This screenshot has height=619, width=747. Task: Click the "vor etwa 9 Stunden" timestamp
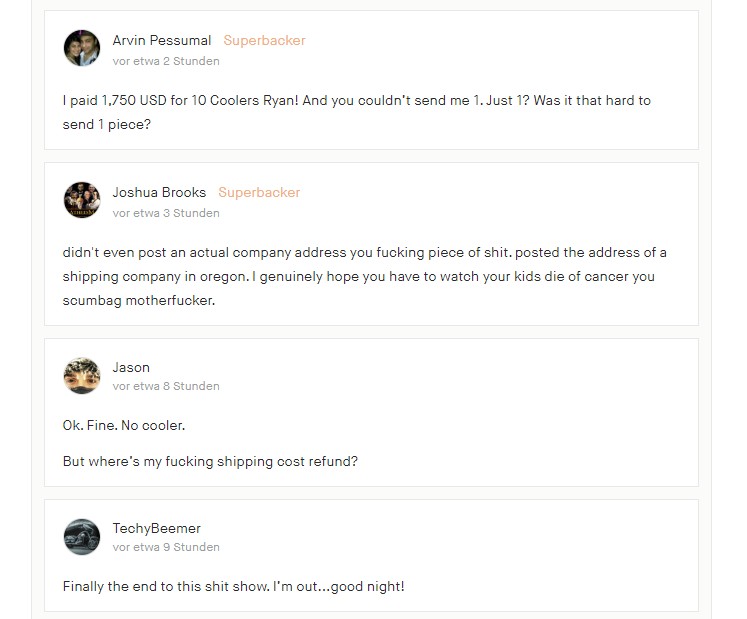pyautogui.click(x=166, y=547)
